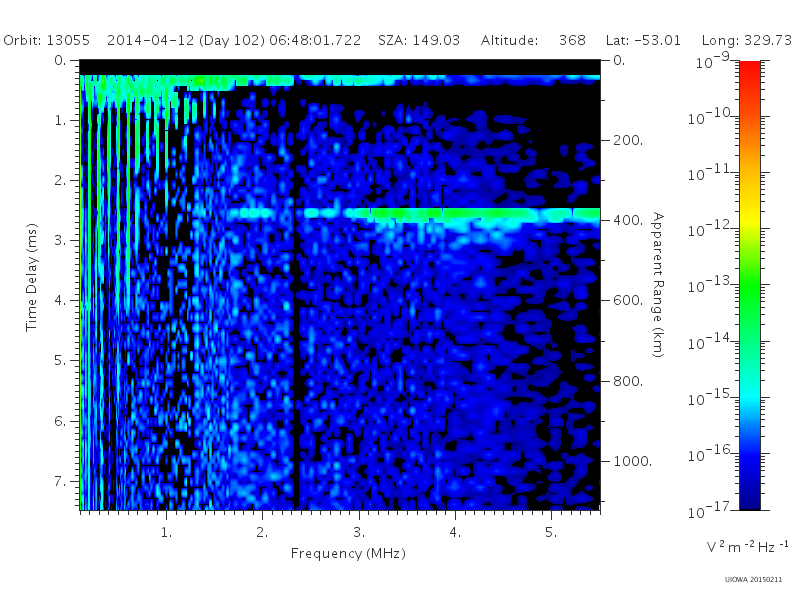Image resolution: width=800 pixels, height=600 pixels.
Task: Click the 1. frequency tick label
Action: point(166,532)
